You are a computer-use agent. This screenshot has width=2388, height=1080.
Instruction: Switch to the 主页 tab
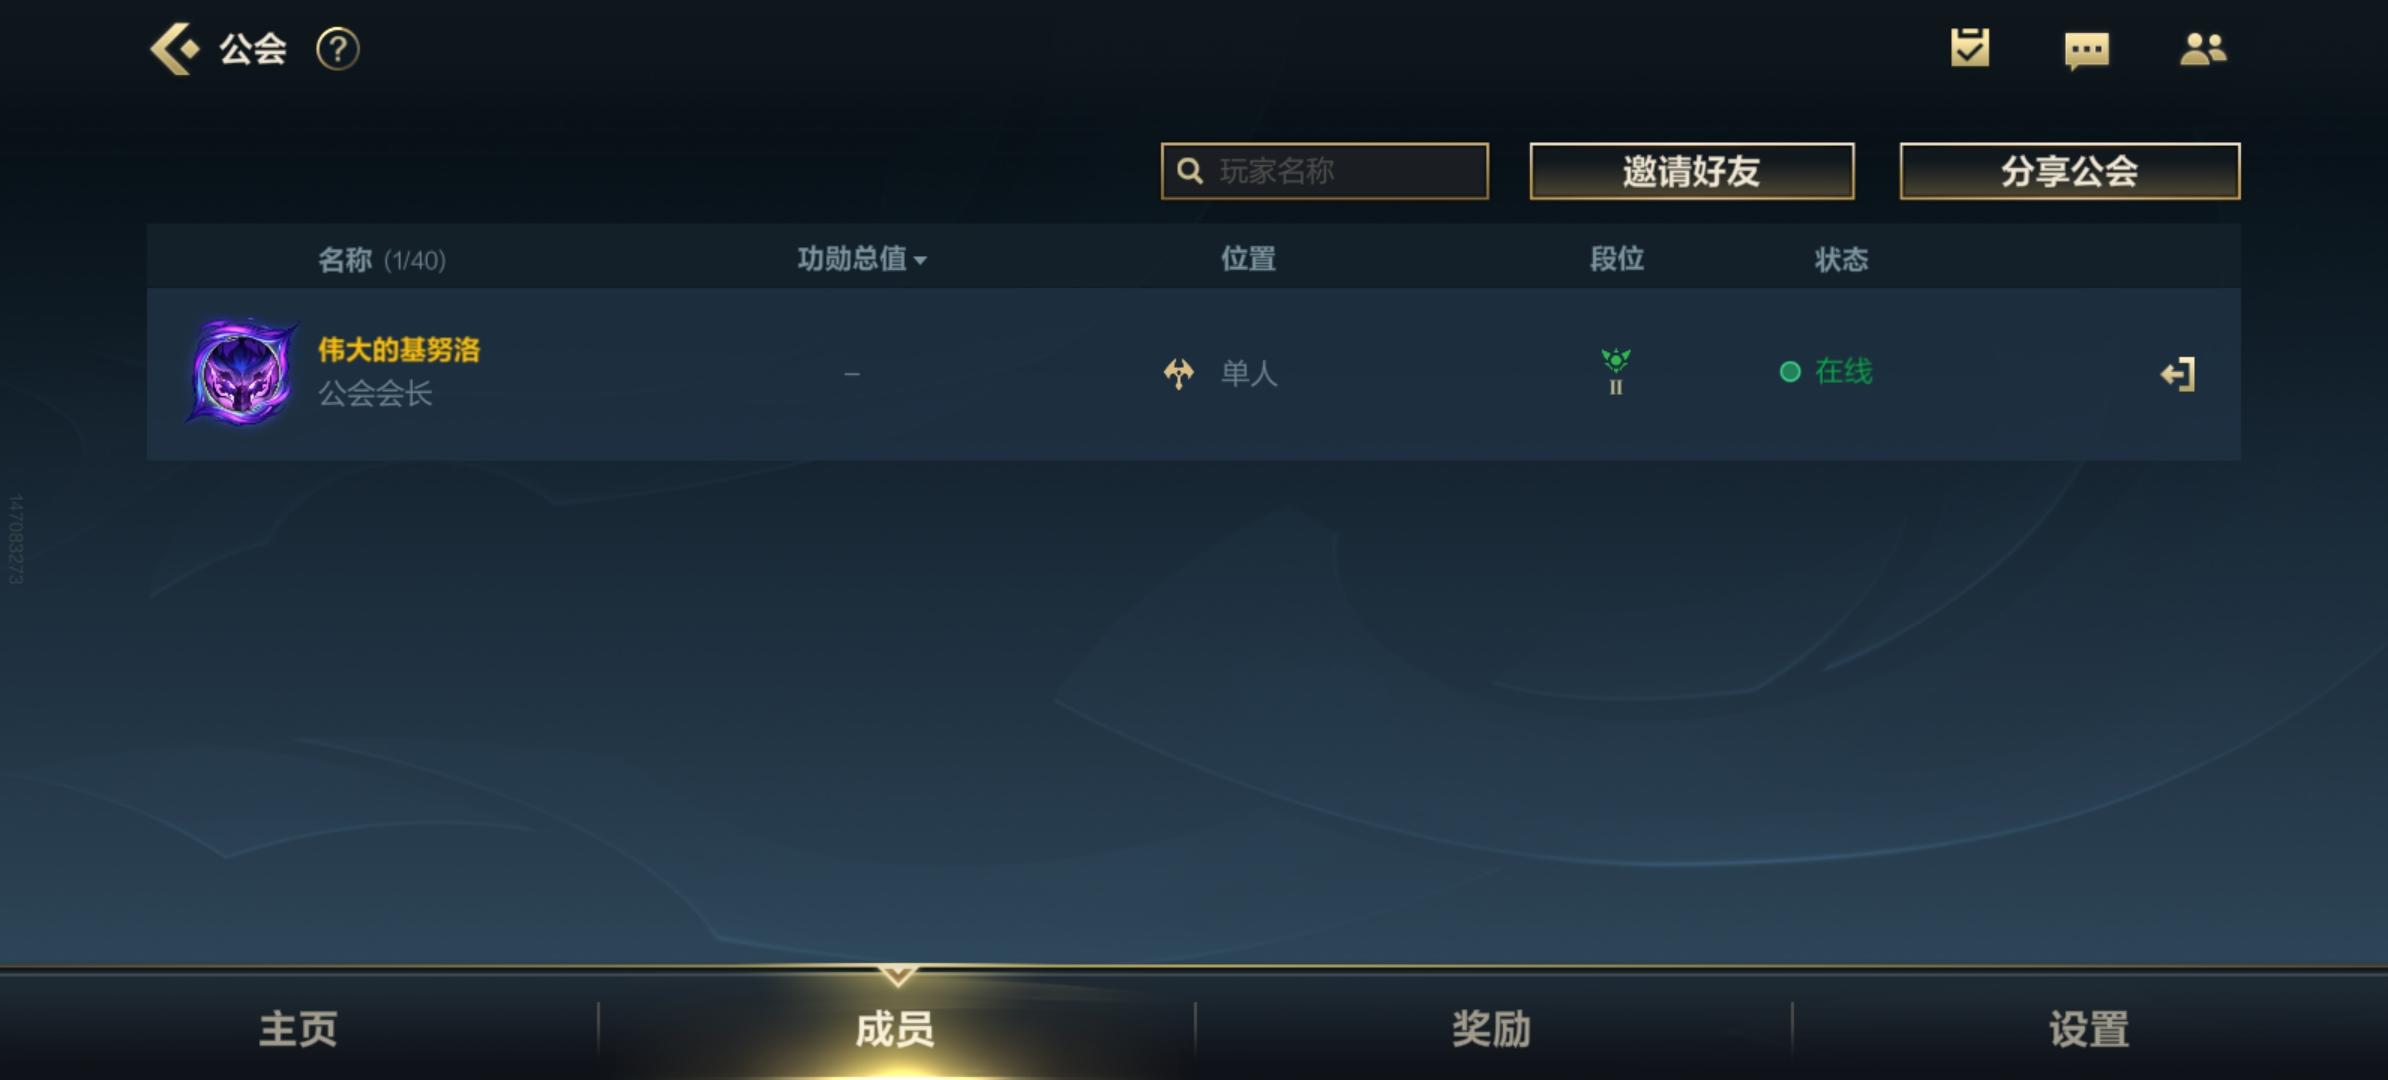pyautogui.click(x=298, y=1028)
